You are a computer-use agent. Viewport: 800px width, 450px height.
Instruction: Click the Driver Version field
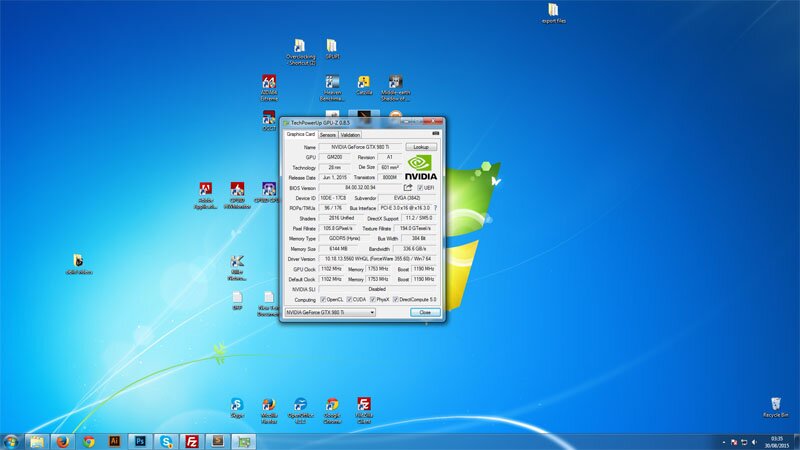378,259
